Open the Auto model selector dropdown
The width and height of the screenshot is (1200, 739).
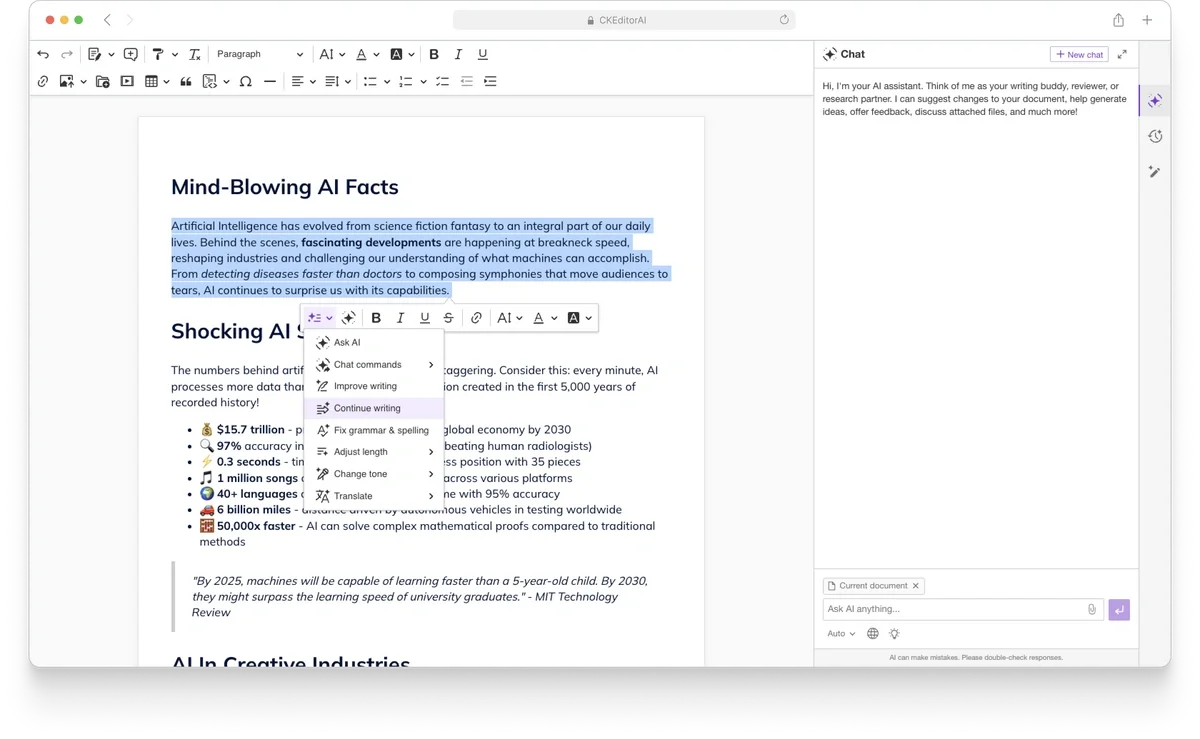pyautogui.click(x=841, y=633)
